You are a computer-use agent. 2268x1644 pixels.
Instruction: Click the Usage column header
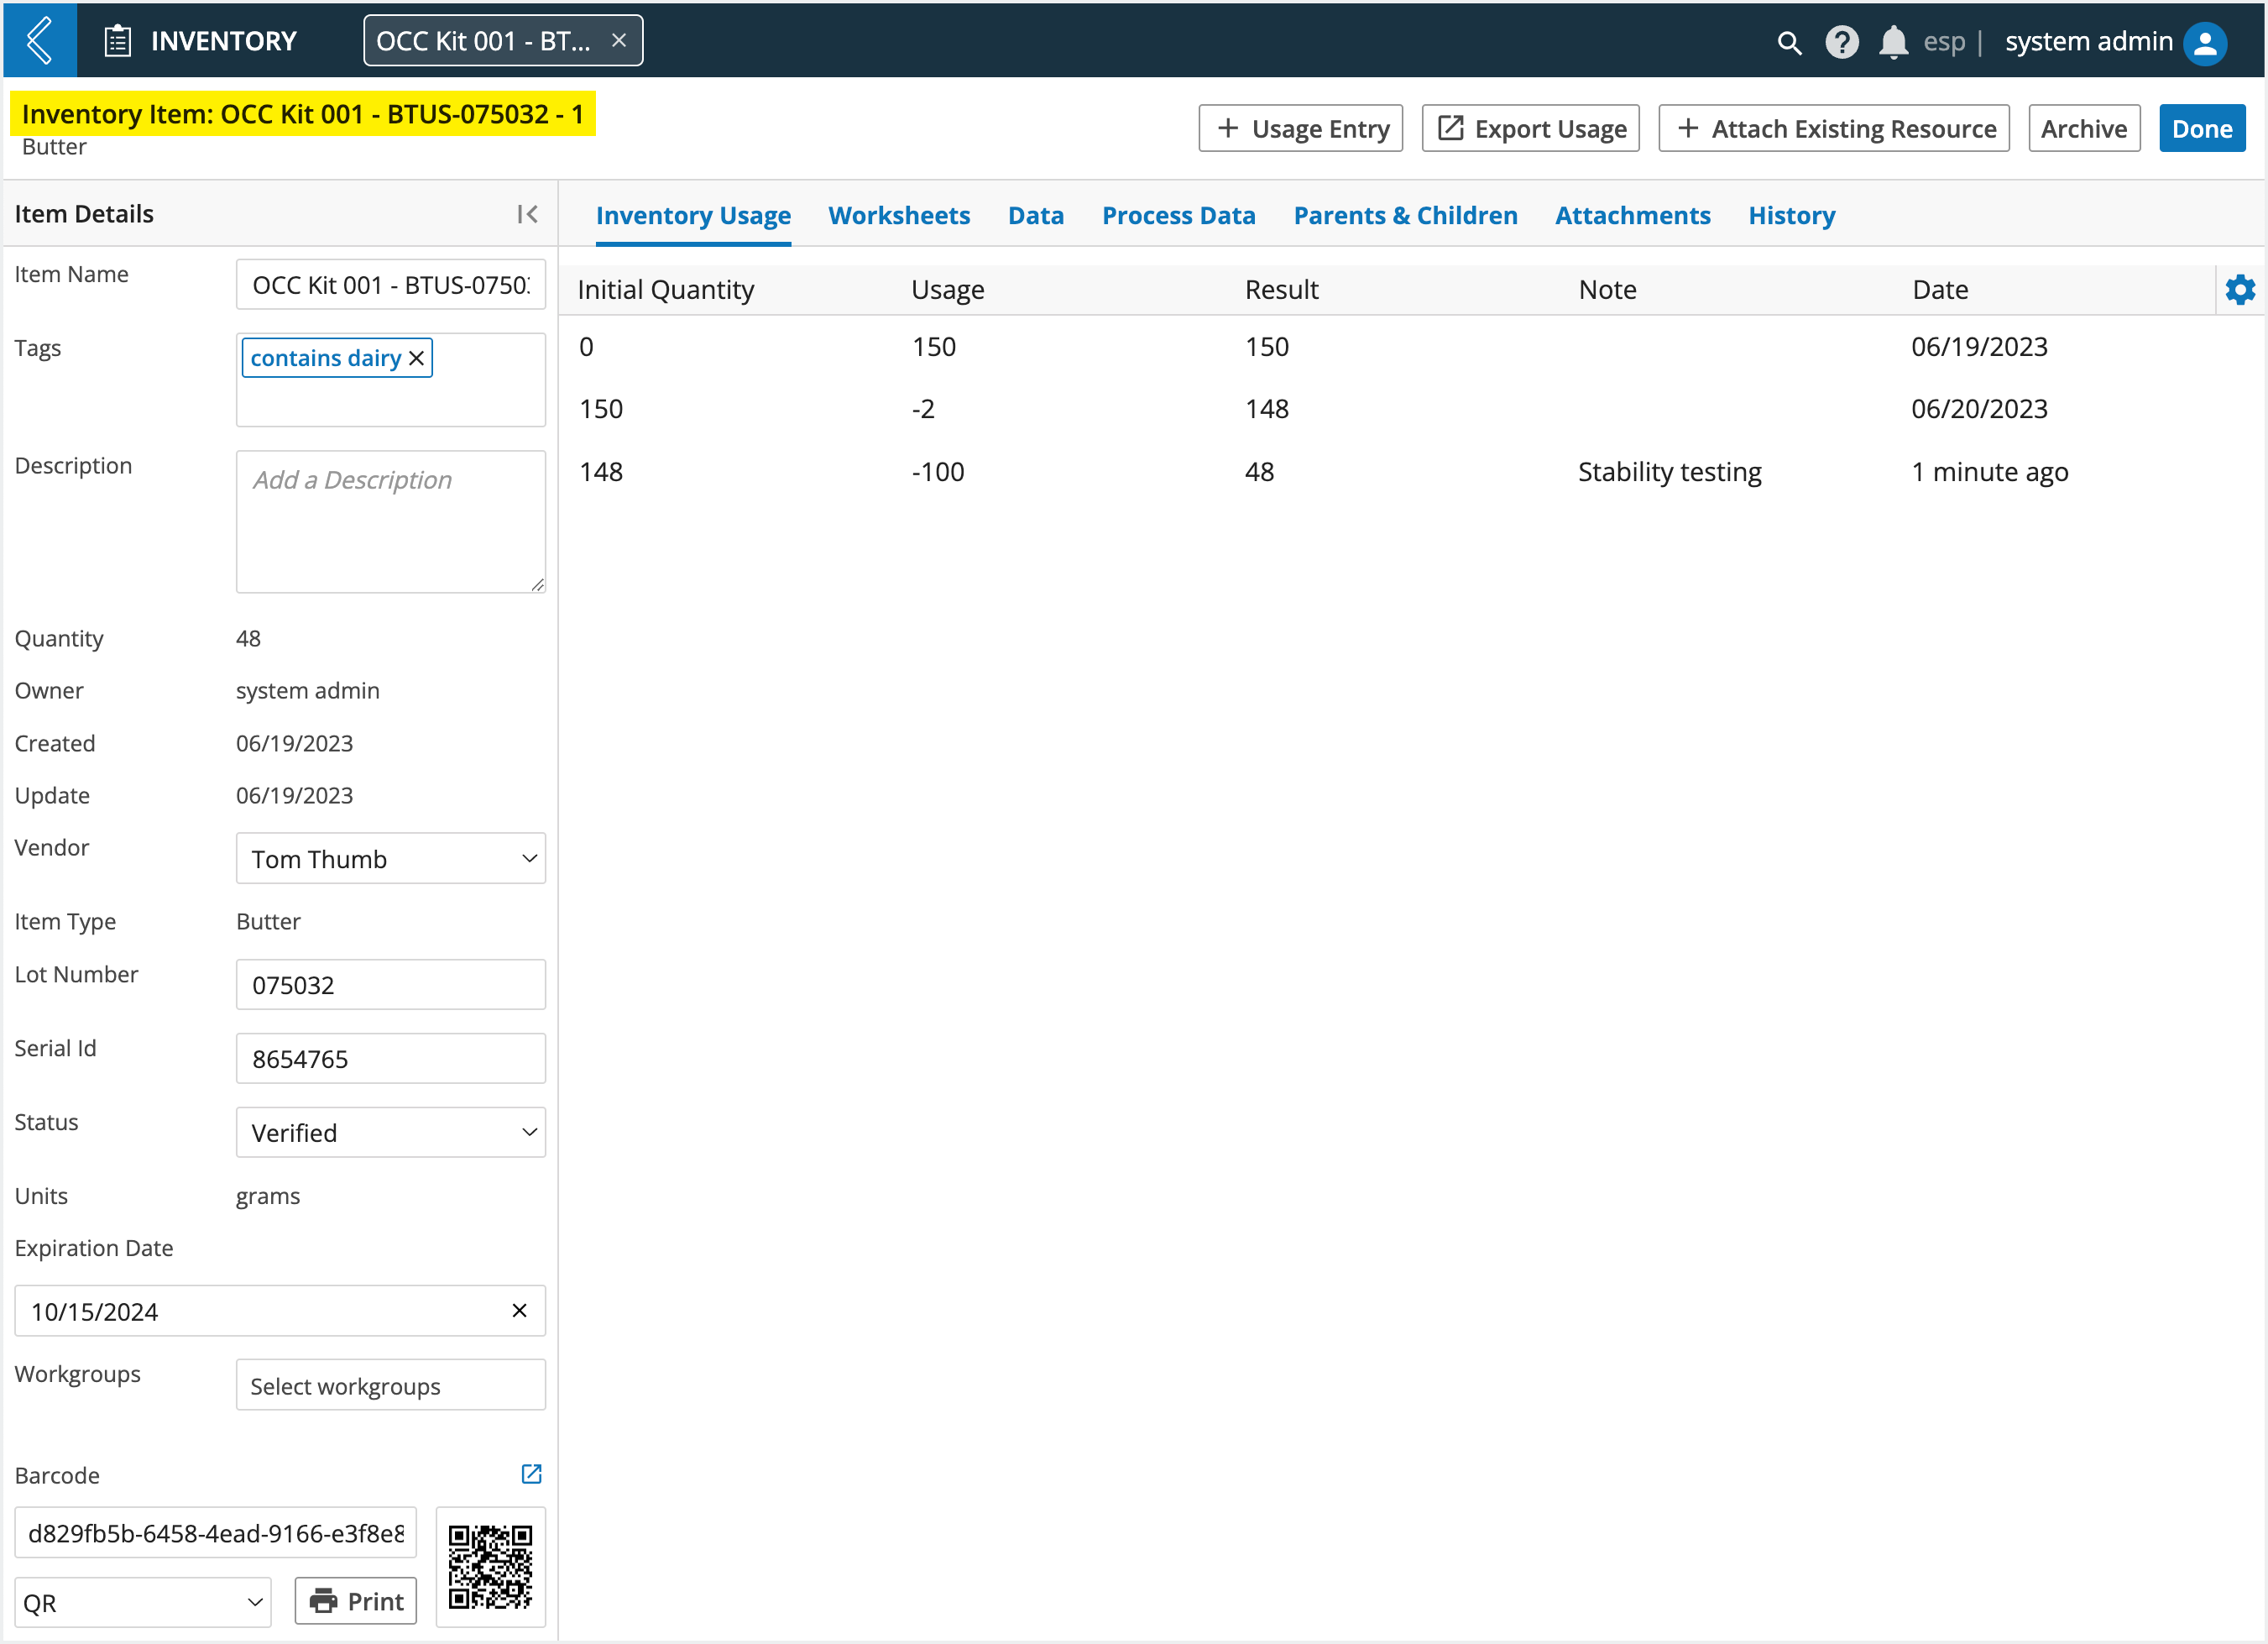click(947, 290)
